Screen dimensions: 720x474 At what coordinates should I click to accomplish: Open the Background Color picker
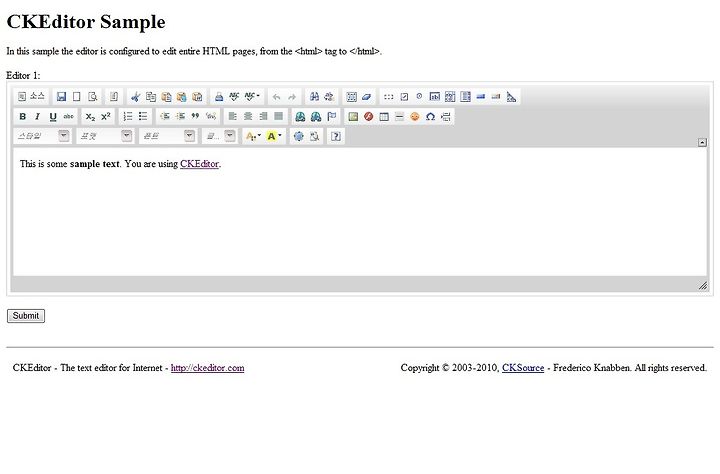[274, 136]
